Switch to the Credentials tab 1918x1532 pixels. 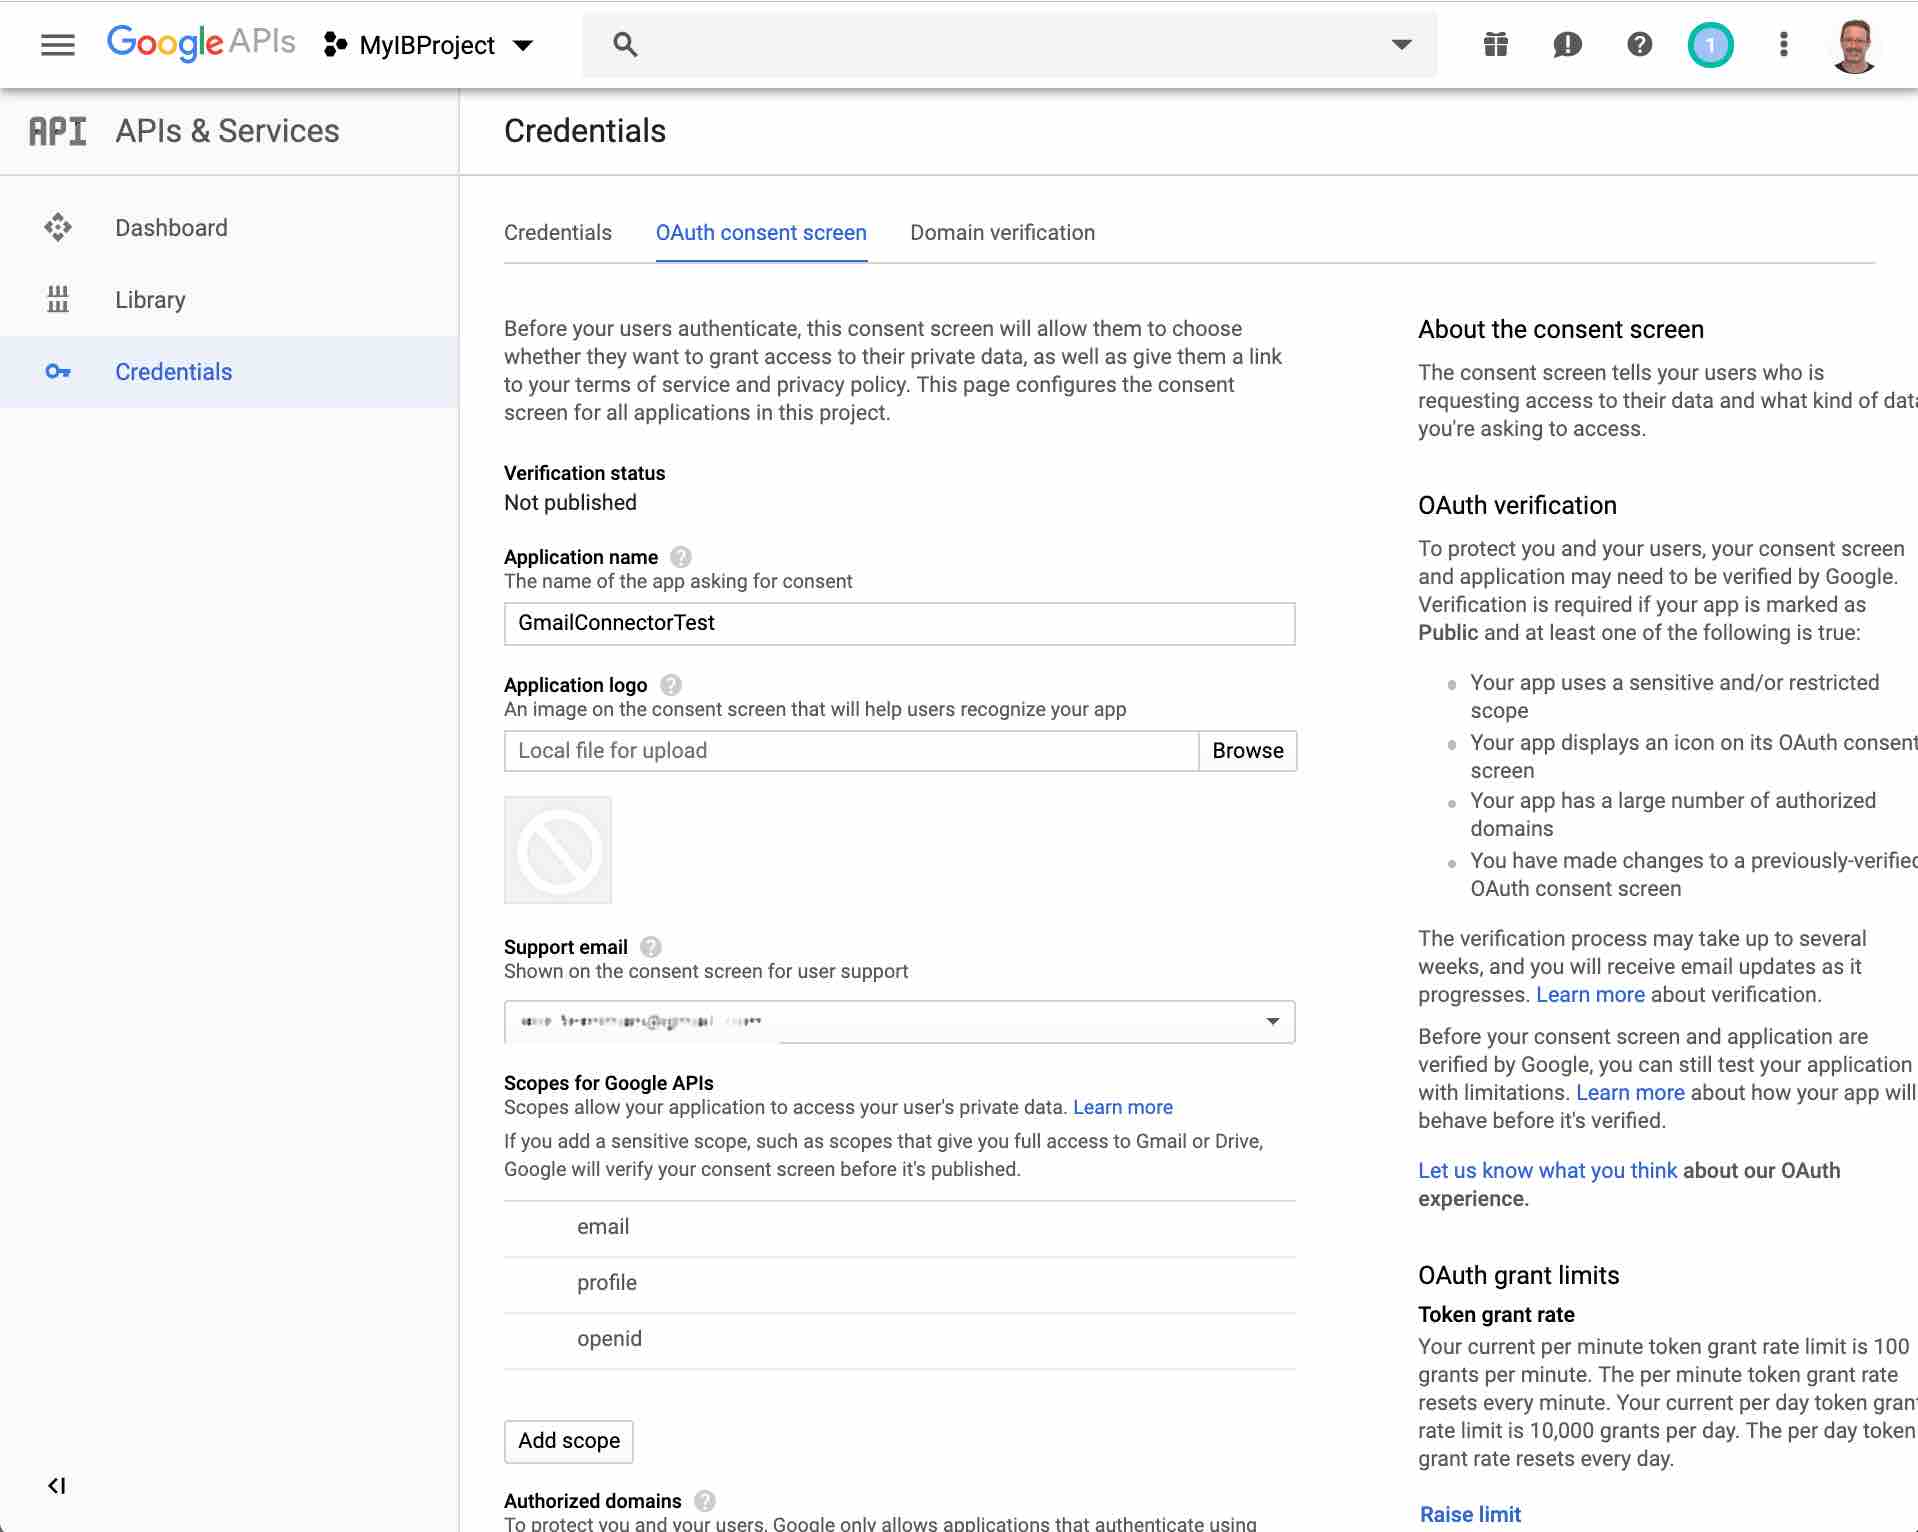point(558,233)
